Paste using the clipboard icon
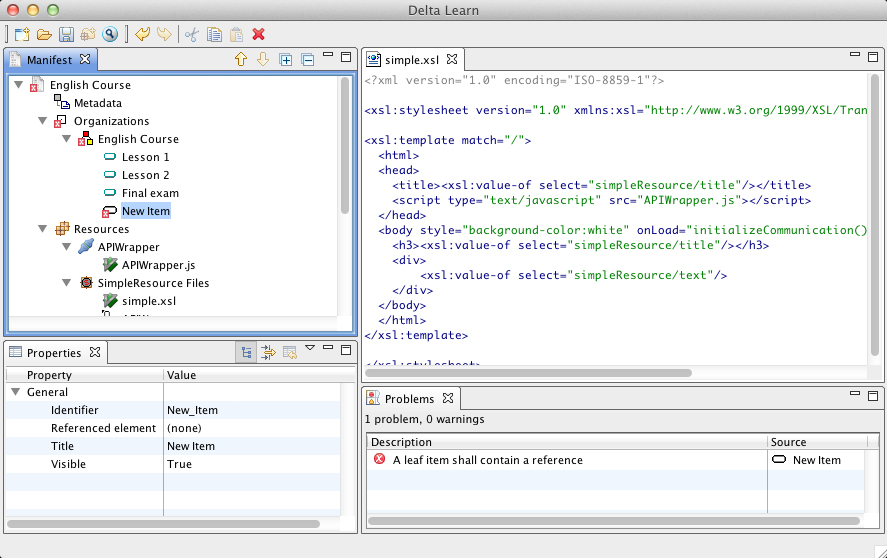Image resolution: width=887 pixels, height=558 pixels. (x=236, y=35)
